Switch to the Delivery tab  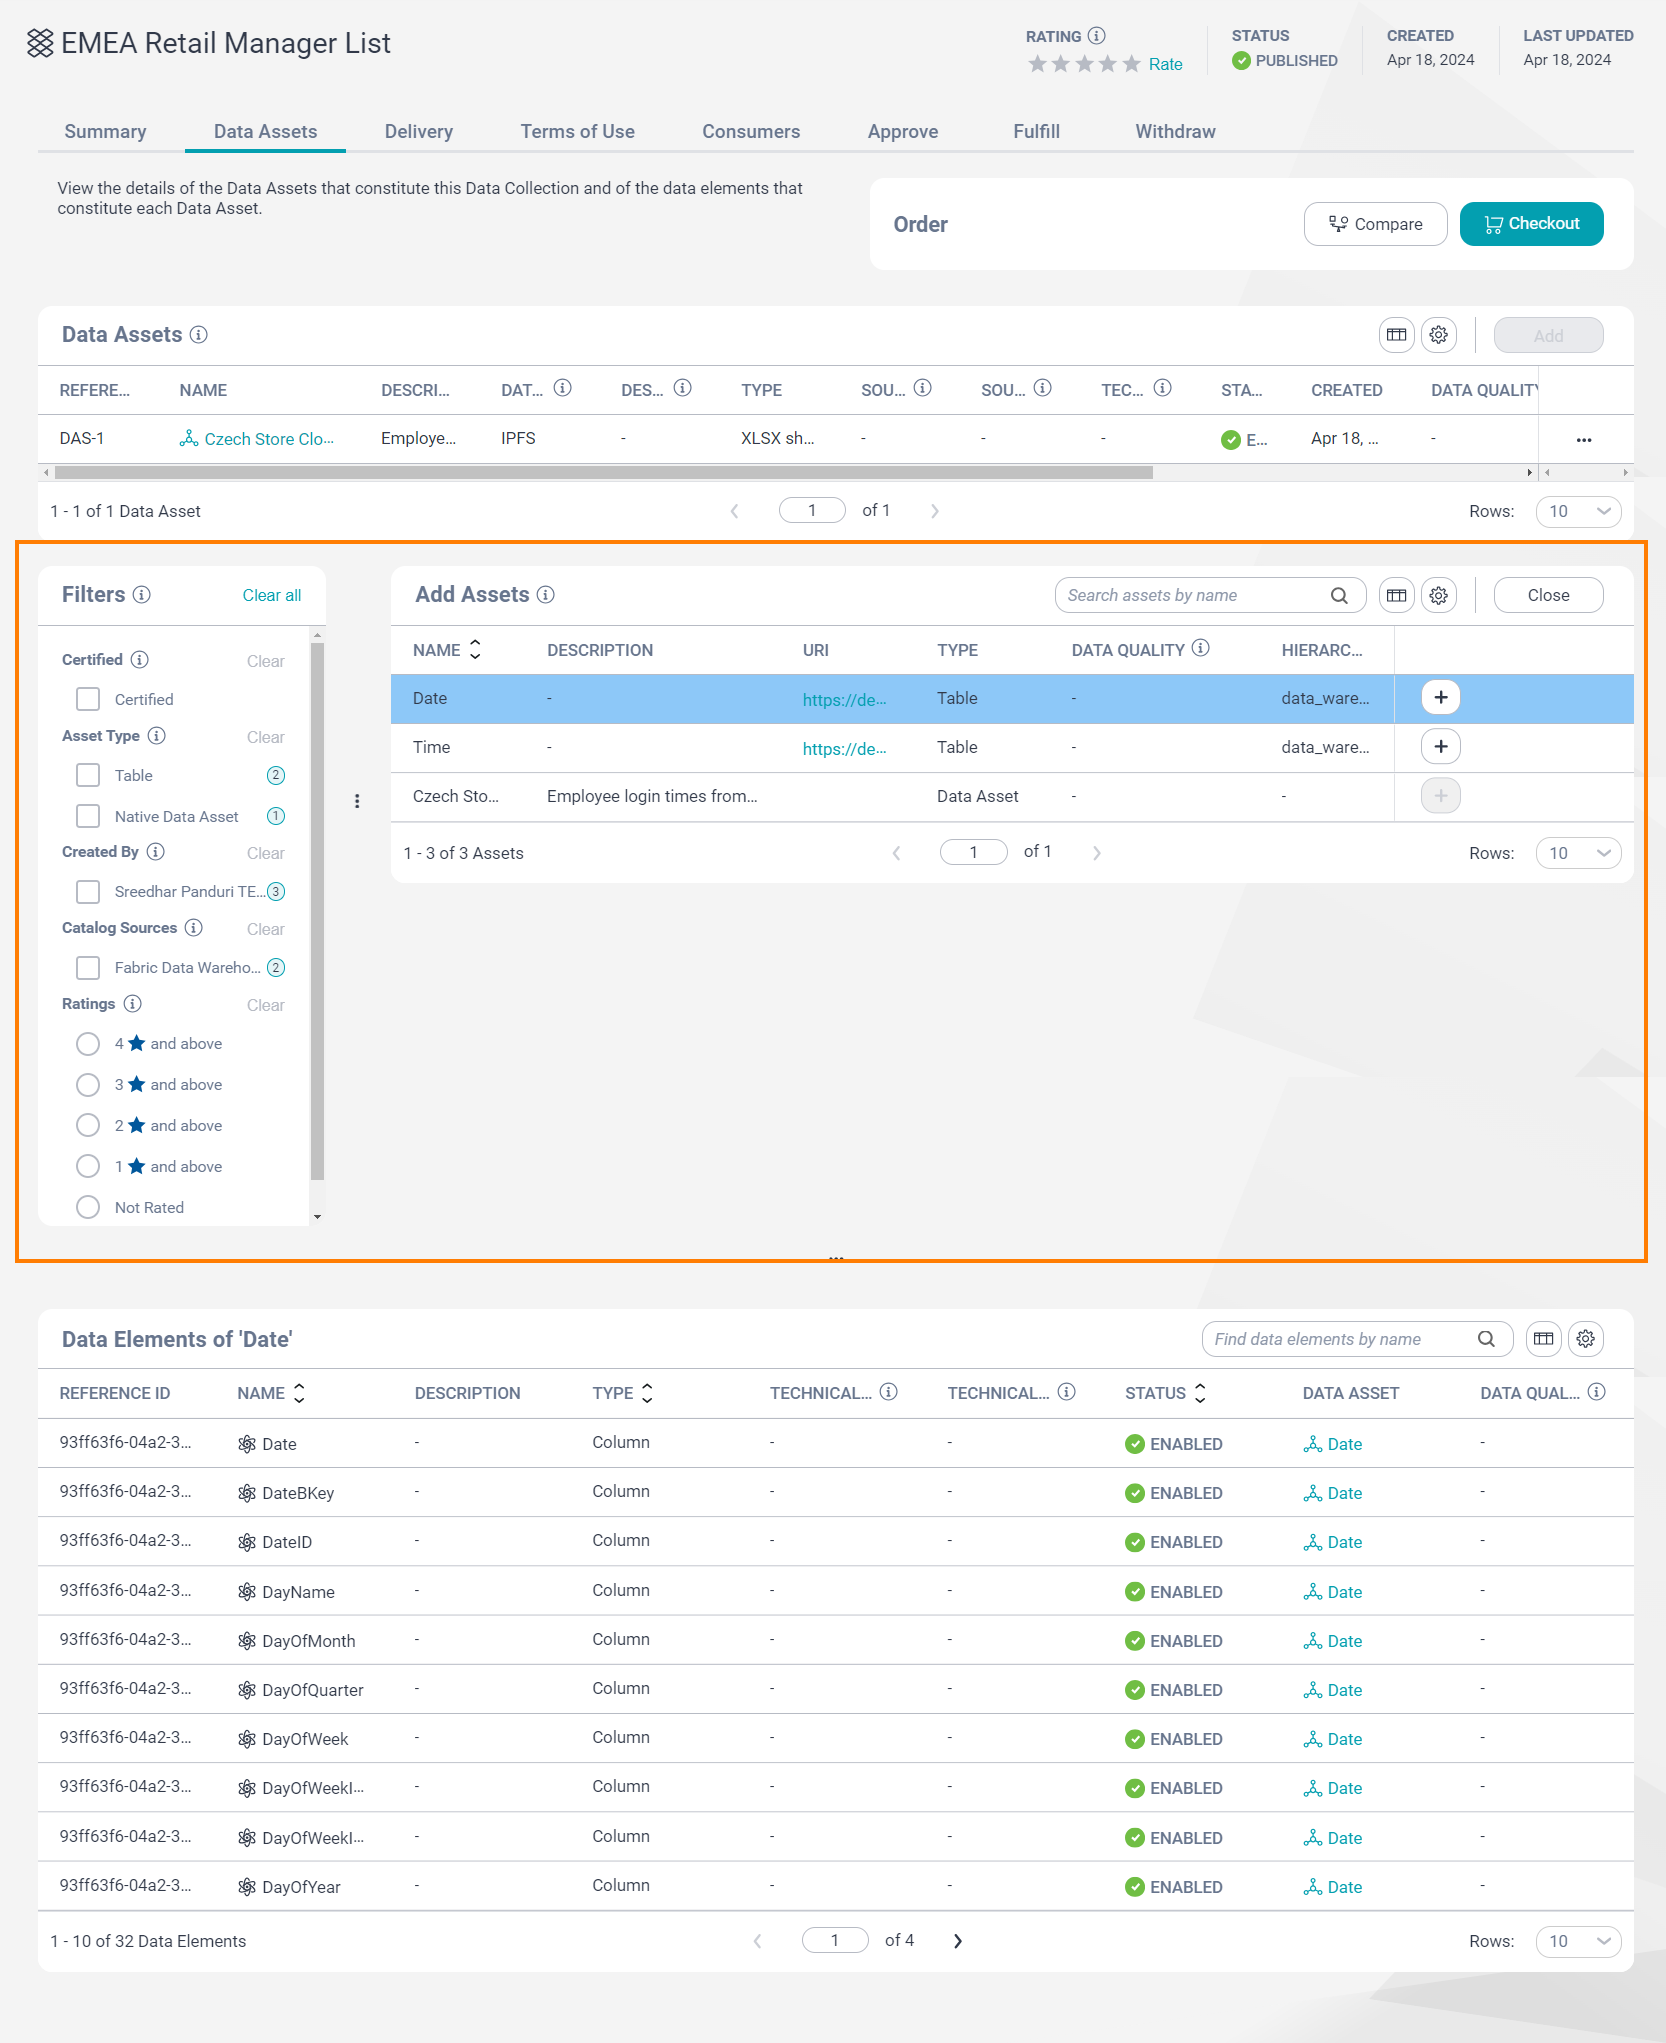(419, 132)
